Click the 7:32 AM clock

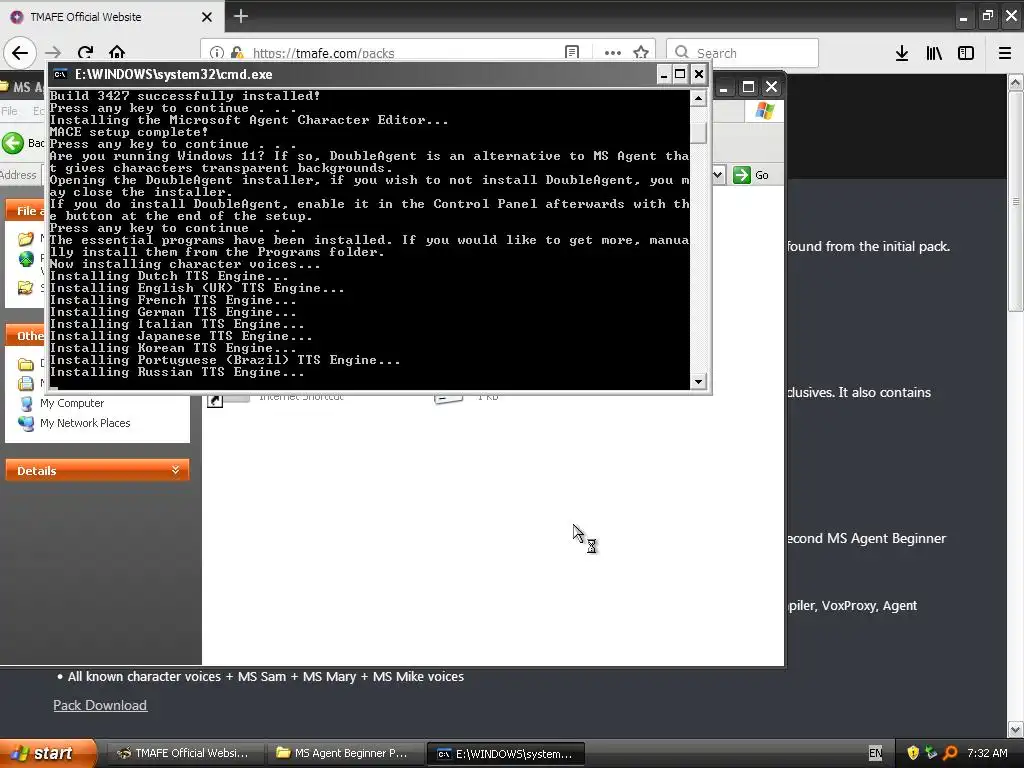(x=987, y=754)
